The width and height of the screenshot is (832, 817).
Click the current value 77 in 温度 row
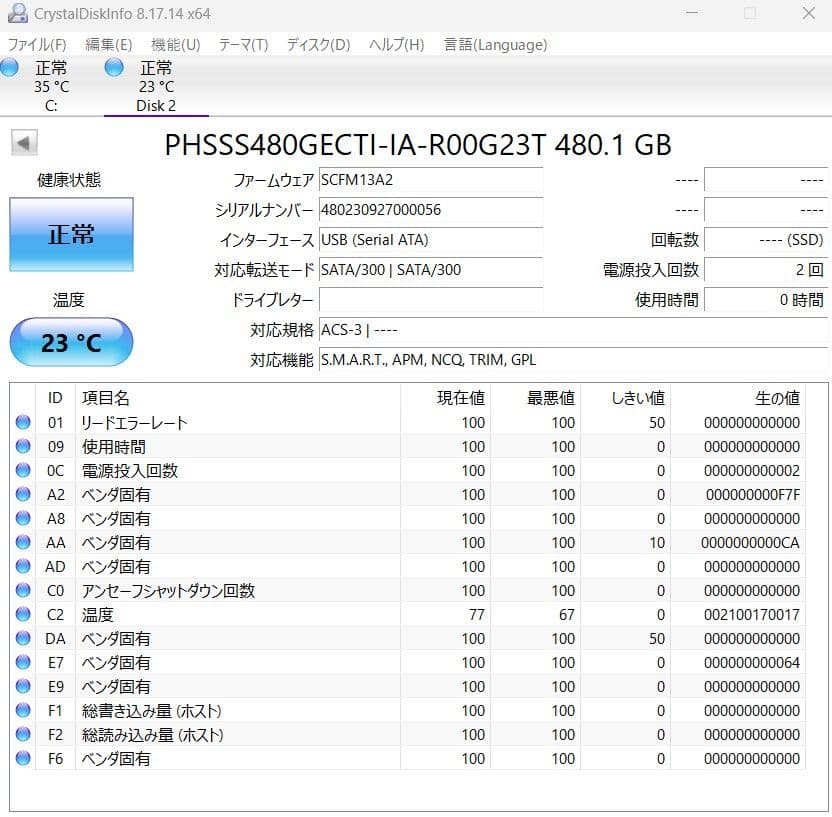[476, 614]
